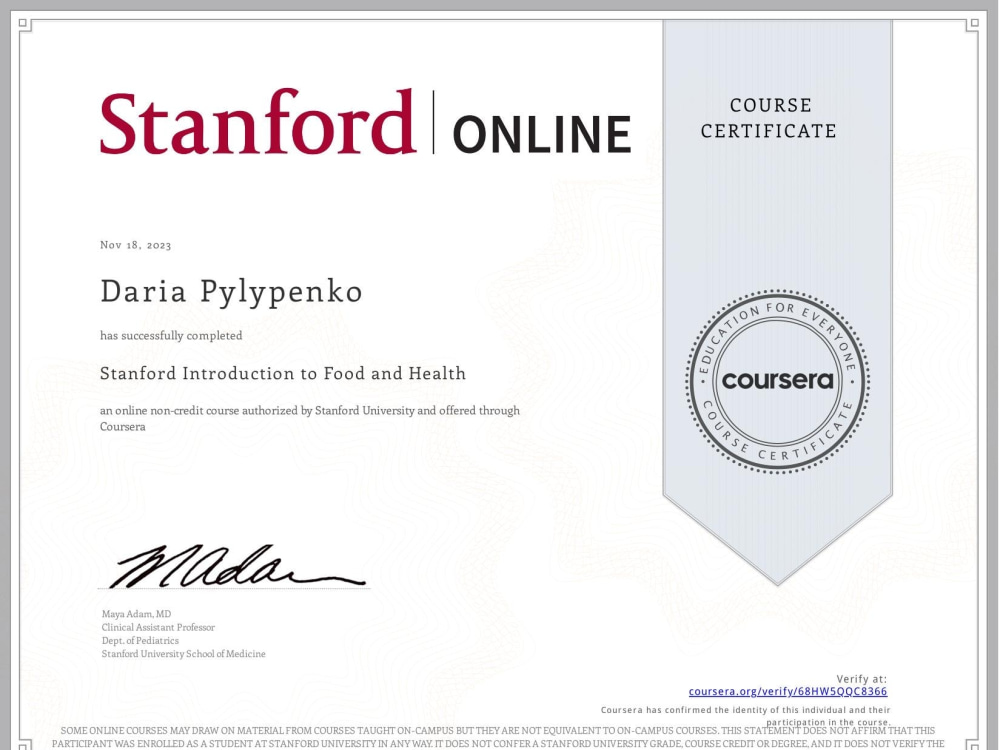Click the 'Clinical Assistant Professor' line
Viewport: 1000px width, 750px height.
click(158, 627)
